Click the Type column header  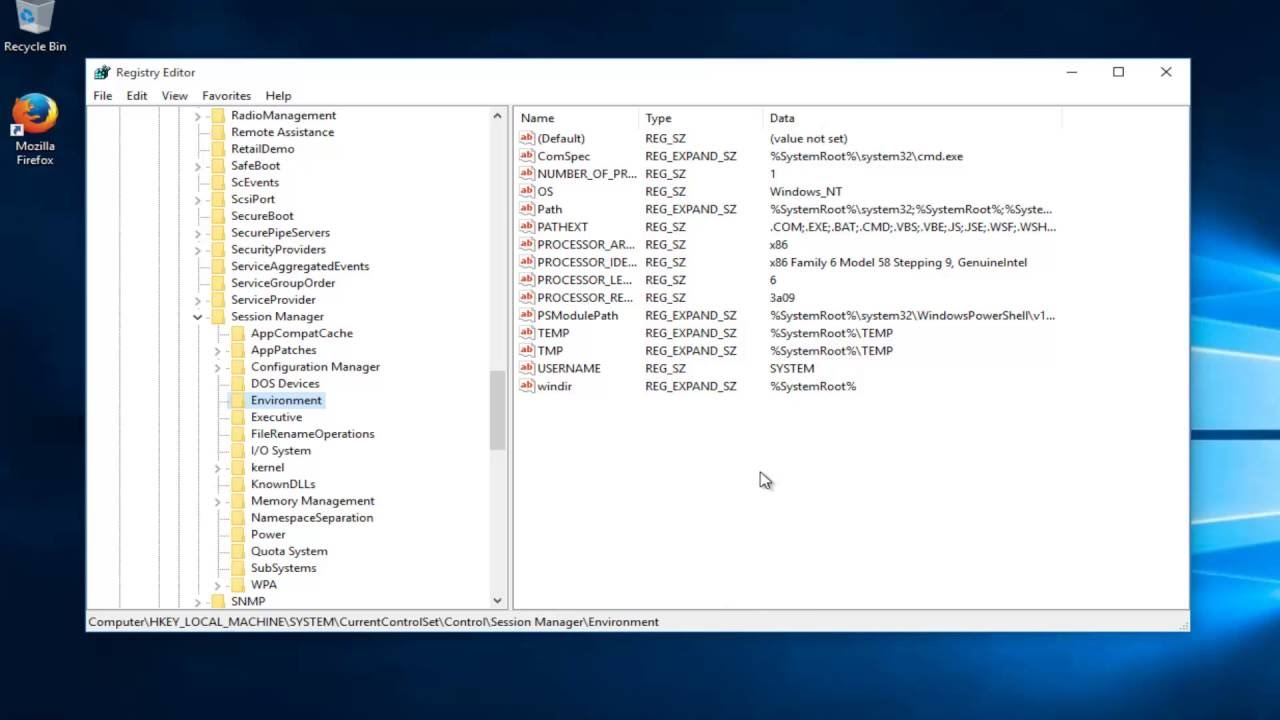701,118
